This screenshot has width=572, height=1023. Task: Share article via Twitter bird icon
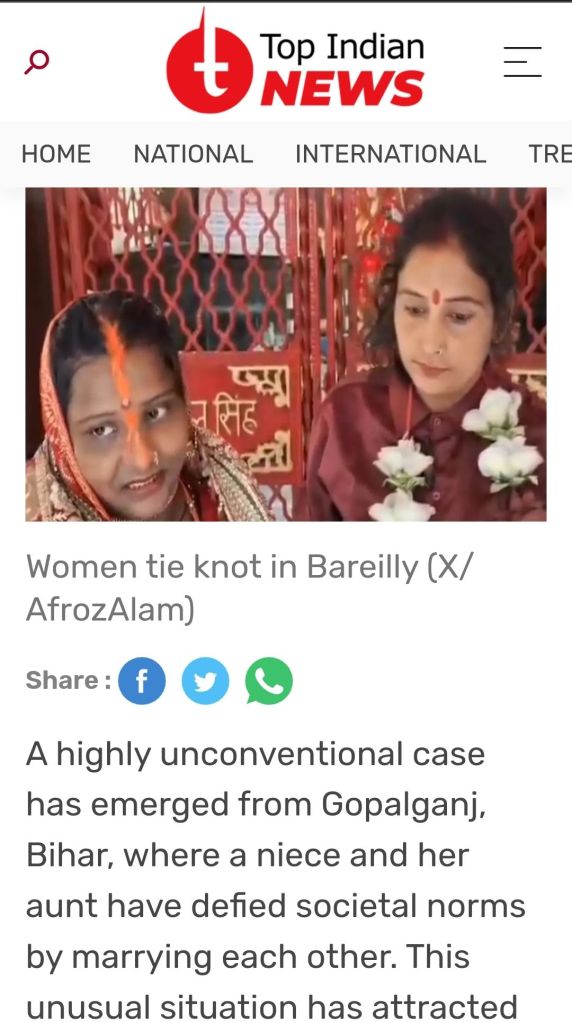point(205,681)
